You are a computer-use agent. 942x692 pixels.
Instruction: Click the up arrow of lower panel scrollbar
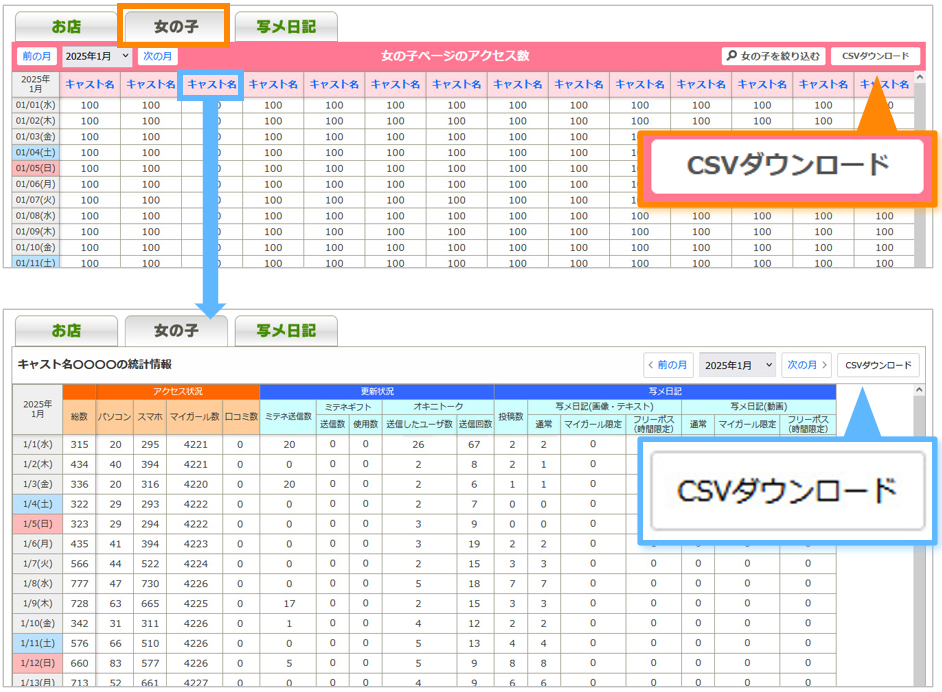921,391
